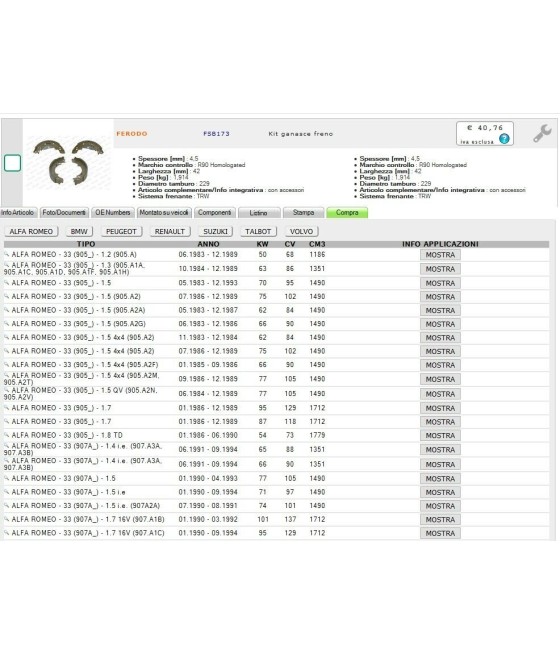Open the Componenti tab

(214, 213)
